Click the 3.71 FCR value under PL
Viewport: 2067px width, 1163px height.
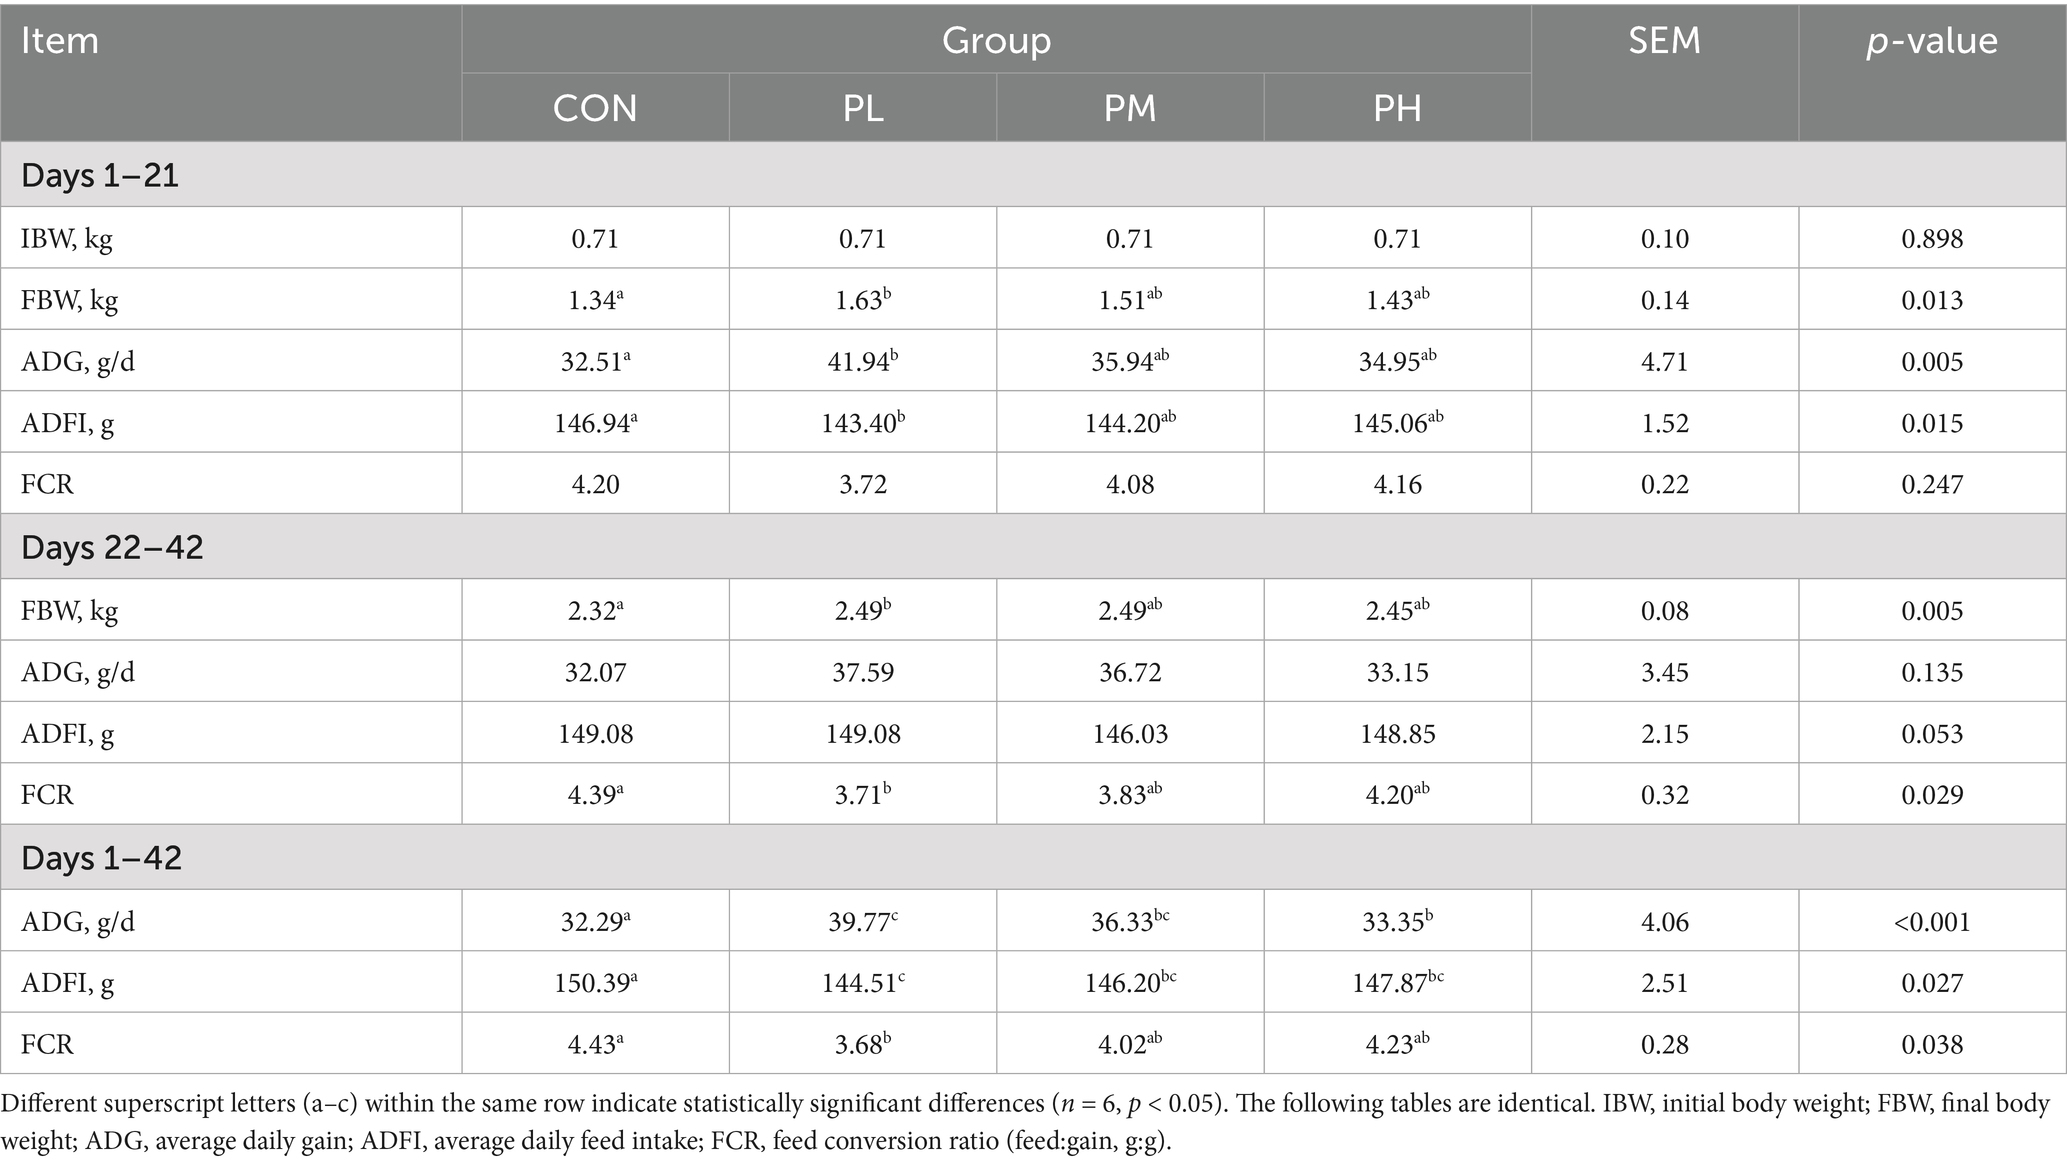click(x=863, y=794)
